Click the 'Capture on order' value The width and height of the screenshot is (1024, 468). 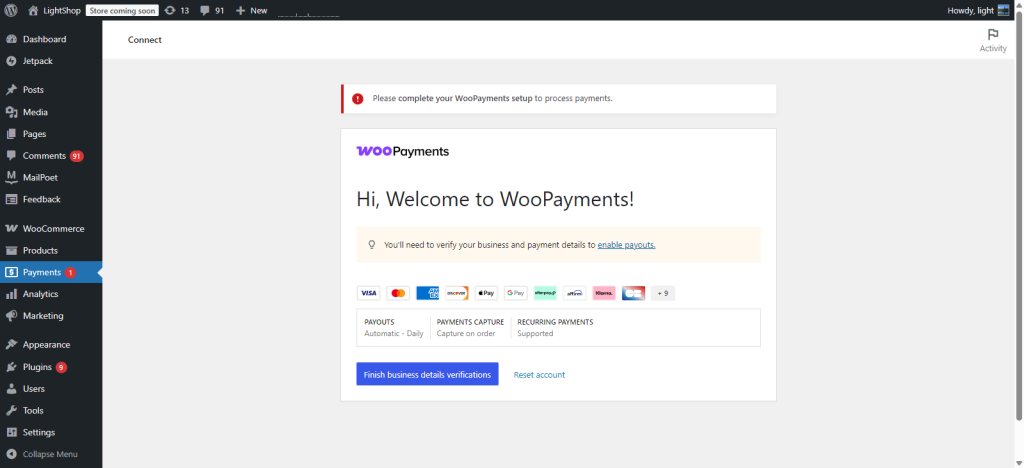pyautogui.click(x=466, y=334)
